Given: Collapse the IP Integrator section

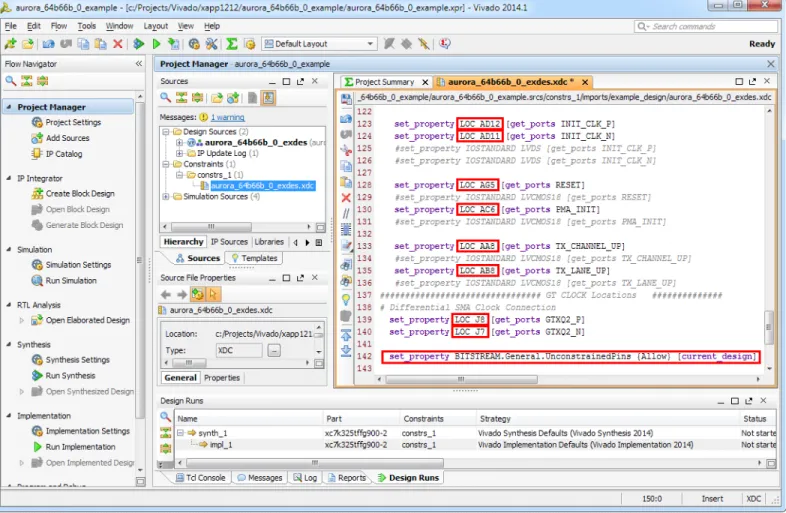Looking at the screenshot, I should (9, 178).
